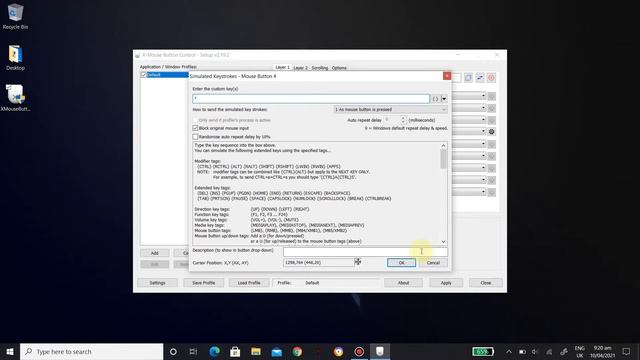Expand the arrow next to the {} button
Screen dimensions: 640x360
click(x=444, y=99)
